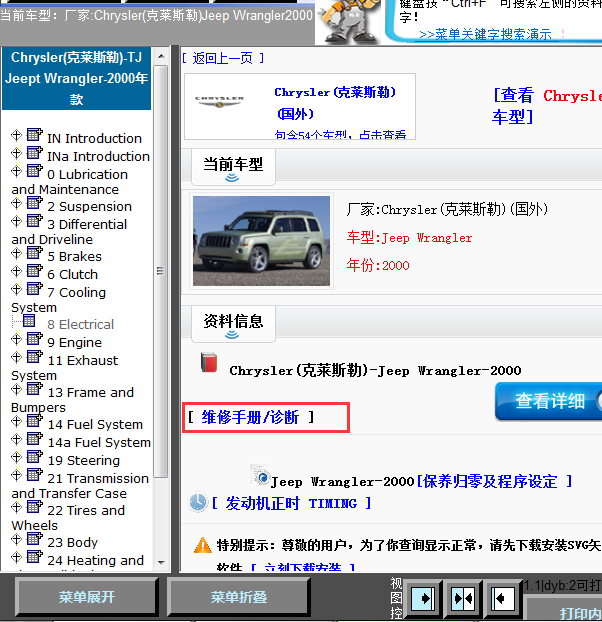Click 菜单折叠 to collapse the menu
Viewport: 602px width, 622px height.
click(238, 597)
